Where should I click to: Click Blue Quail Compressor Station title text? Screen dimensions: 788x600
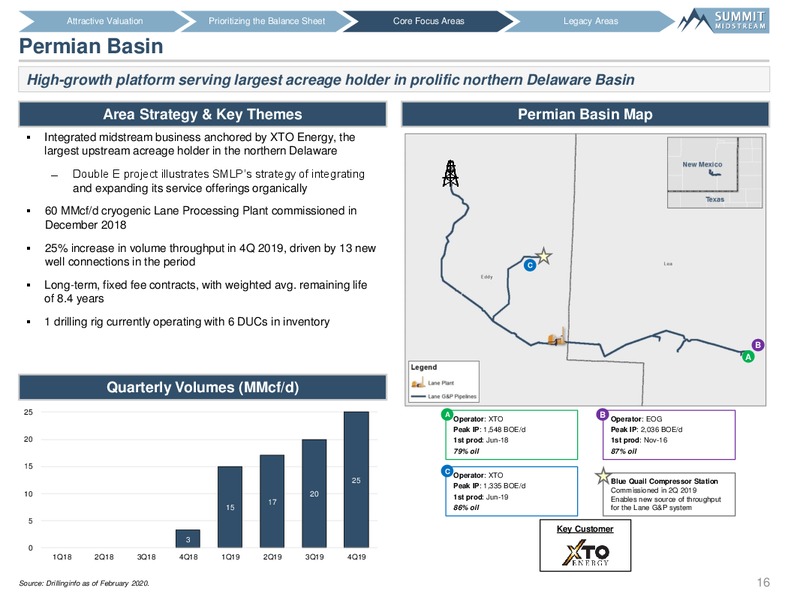[664, 481]
